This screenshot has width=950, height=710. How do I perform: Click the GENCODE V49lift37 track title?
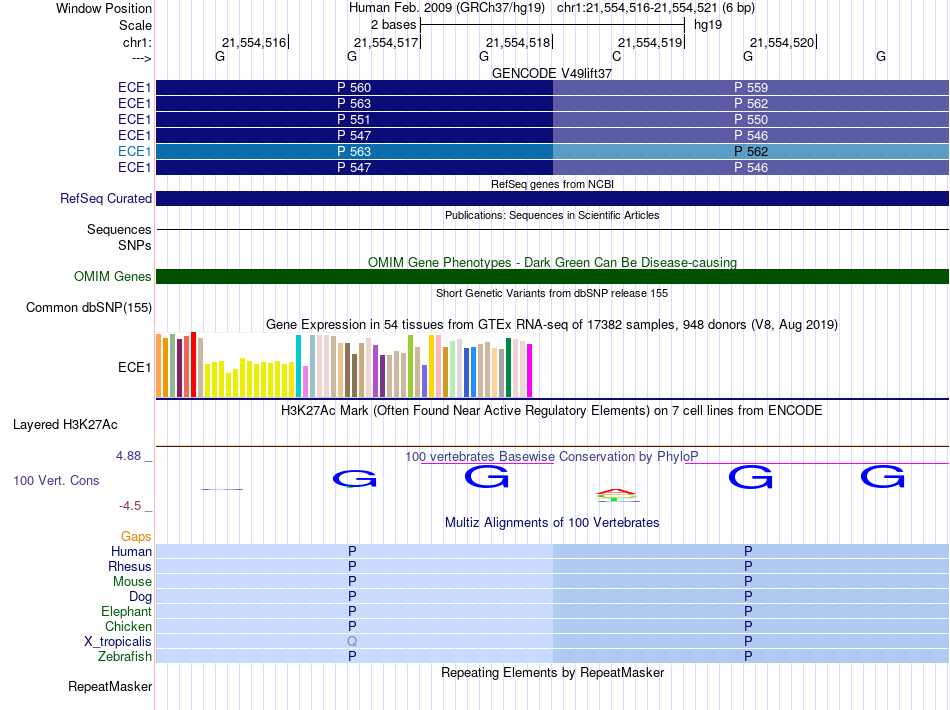(552, 73)
